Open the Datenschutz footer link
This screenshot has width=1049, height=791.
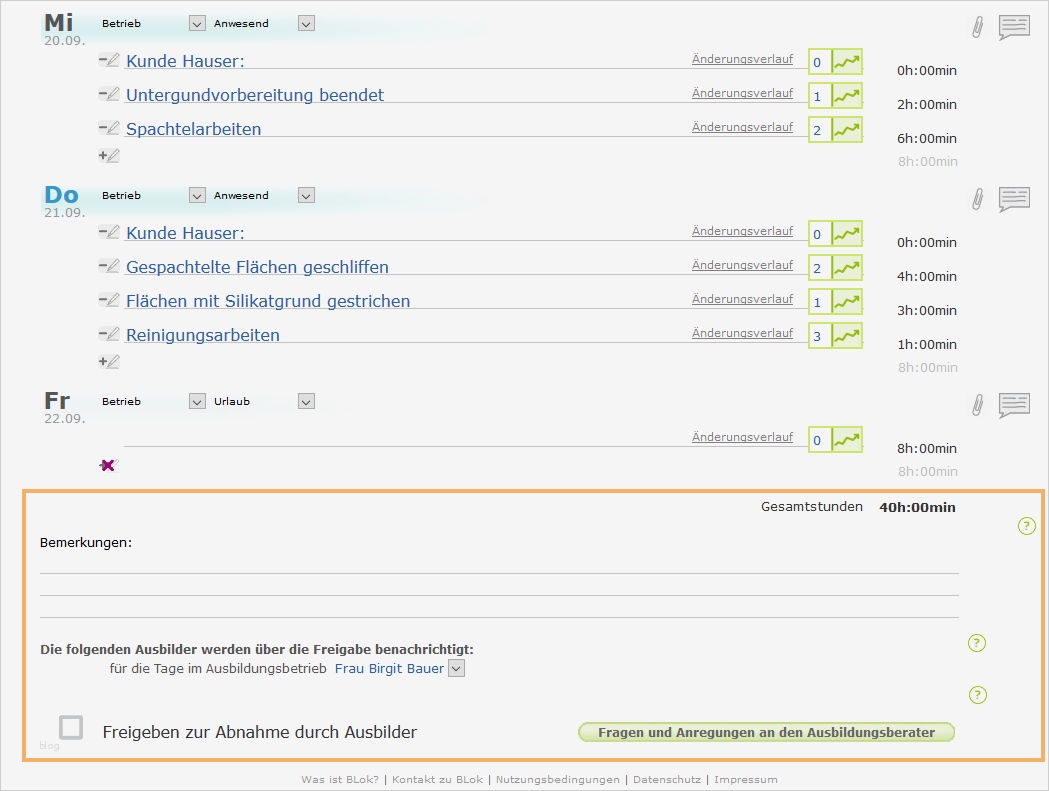pyautogui.click(x=667, y=779)
